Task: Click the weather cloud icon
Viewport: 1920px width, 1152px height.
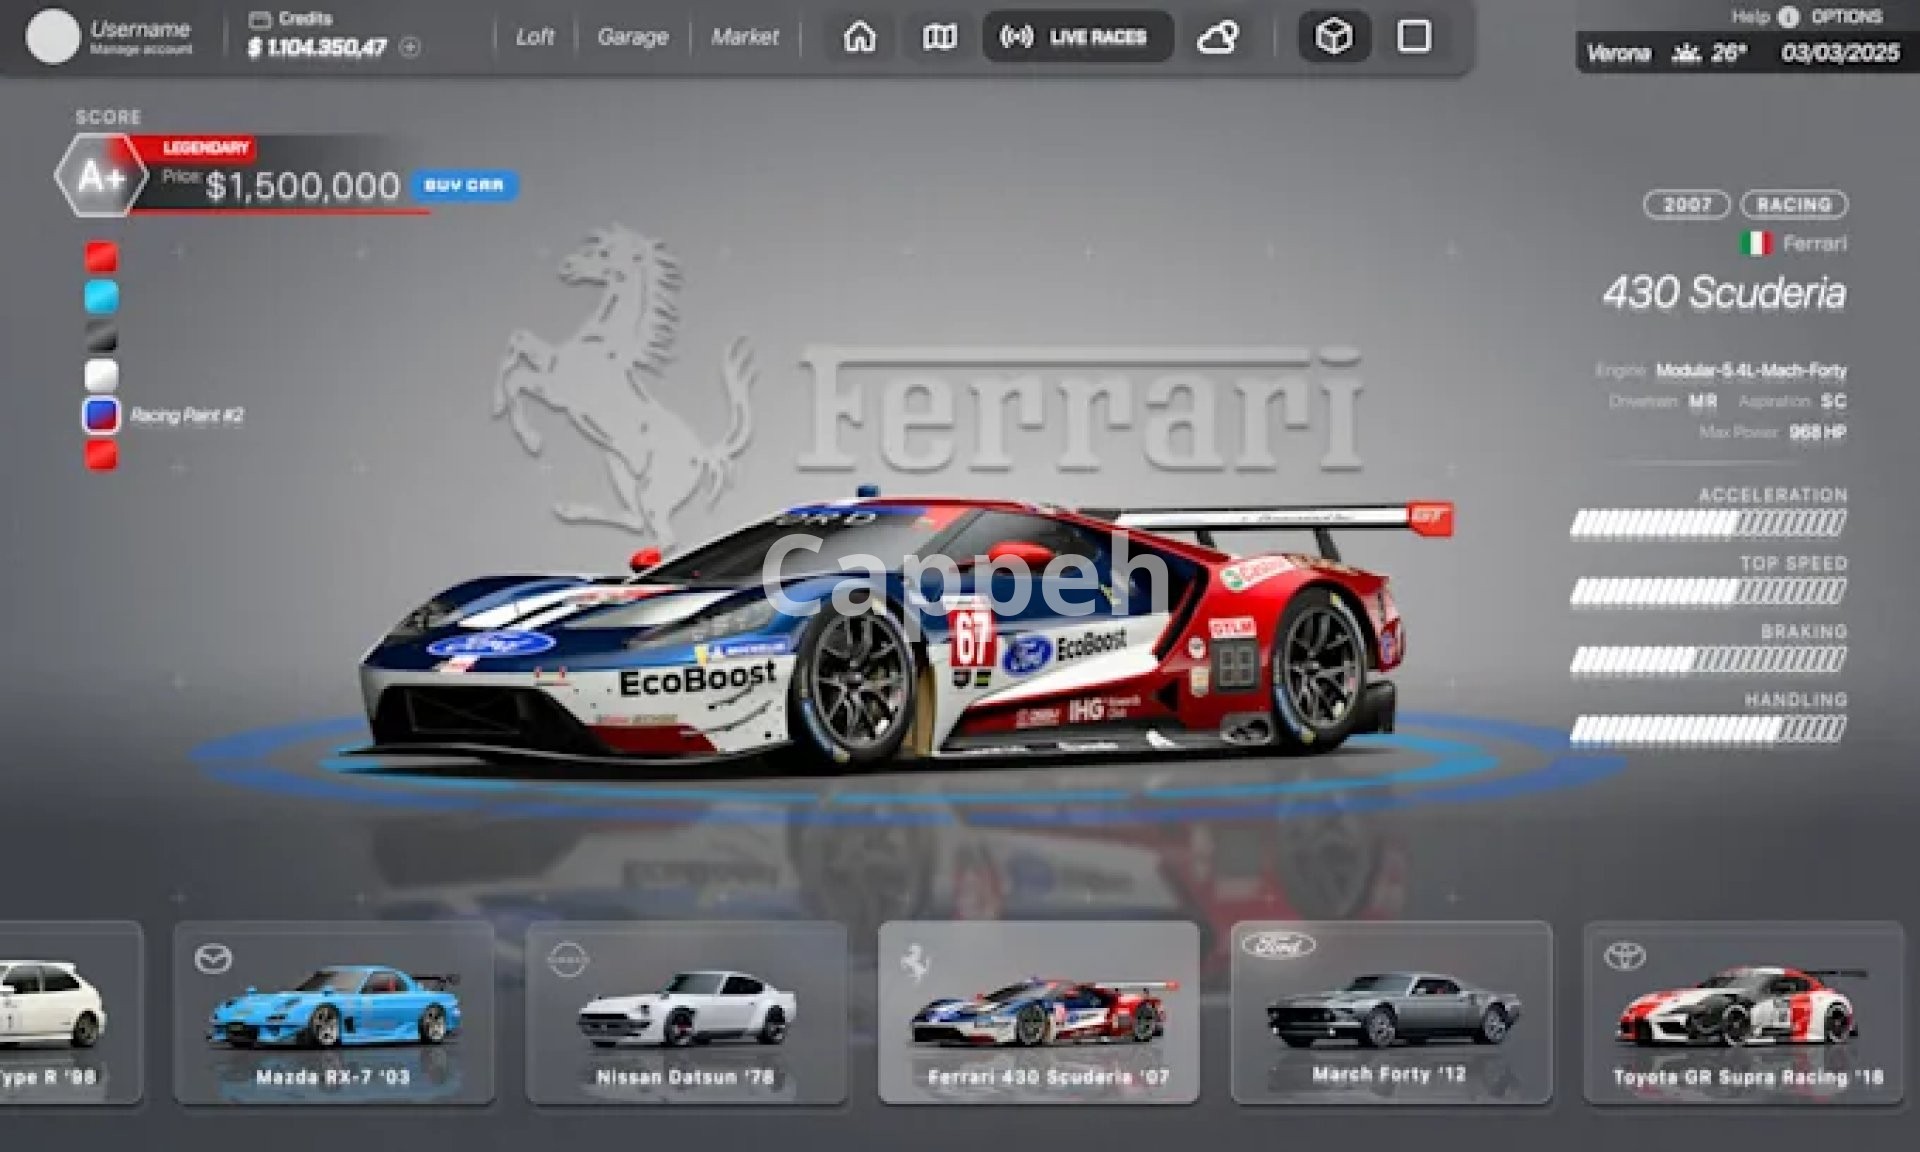Action: coord(1218,37)
